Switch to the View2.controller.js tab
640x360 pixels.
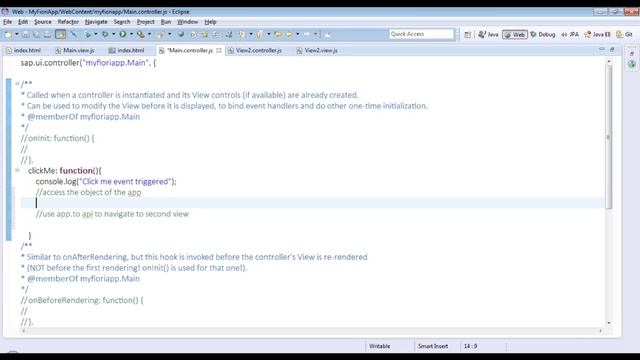click(x=255, y=51)
